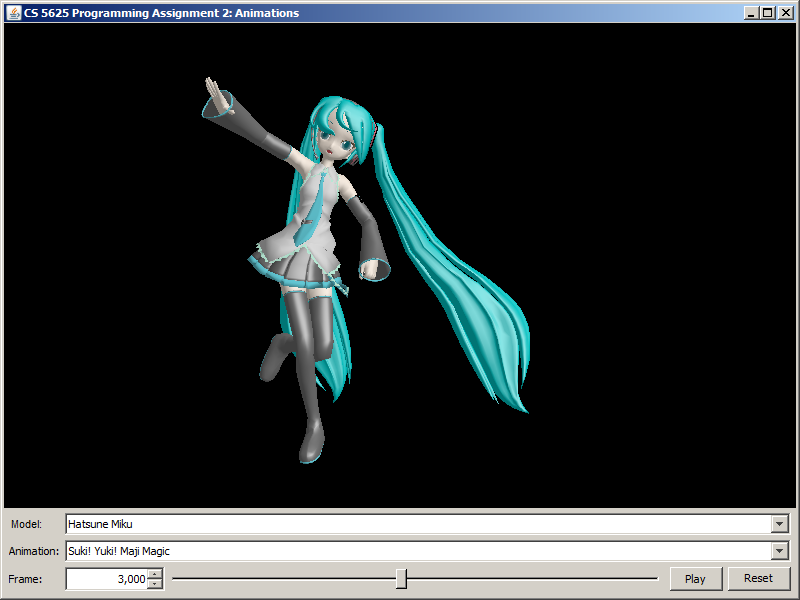Click slider track left of the handle
Image resolution: width=800 pixels, height=600 pixels.
click(280, 579)
